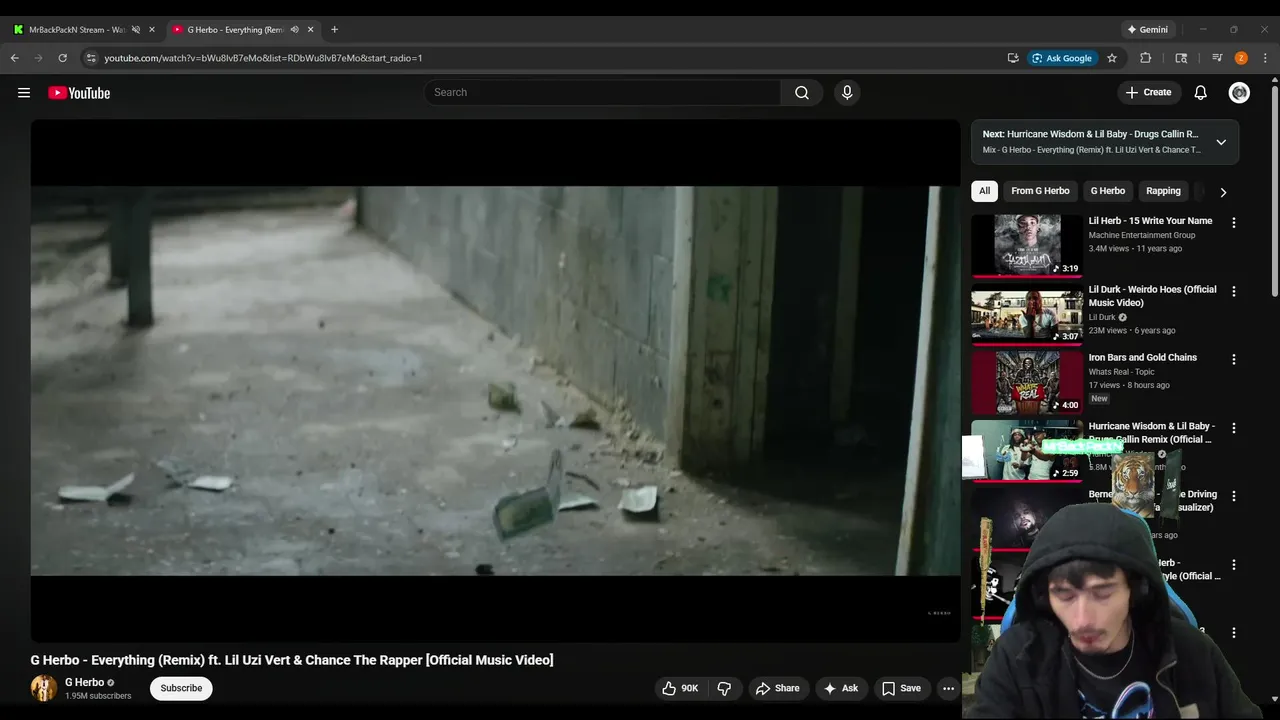Open Lil Durk - Weirdo Hoes thumbnail
Screen dimensions: 1280x720
tap(1027, 314)
